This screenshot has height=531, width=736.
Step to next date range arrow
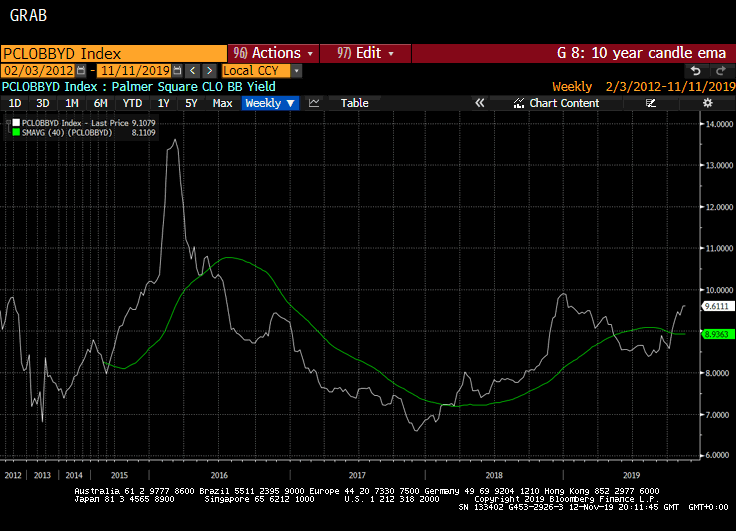coord(209,71)
